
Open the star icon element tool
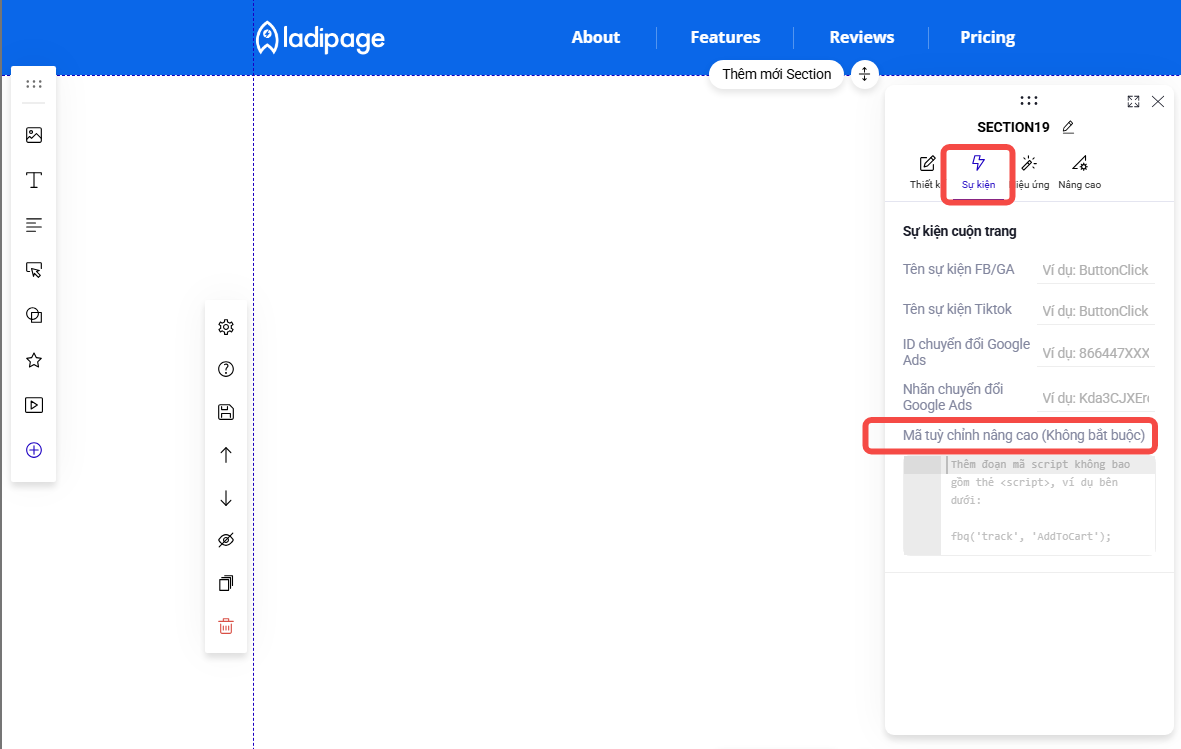[x=34, y=360]
